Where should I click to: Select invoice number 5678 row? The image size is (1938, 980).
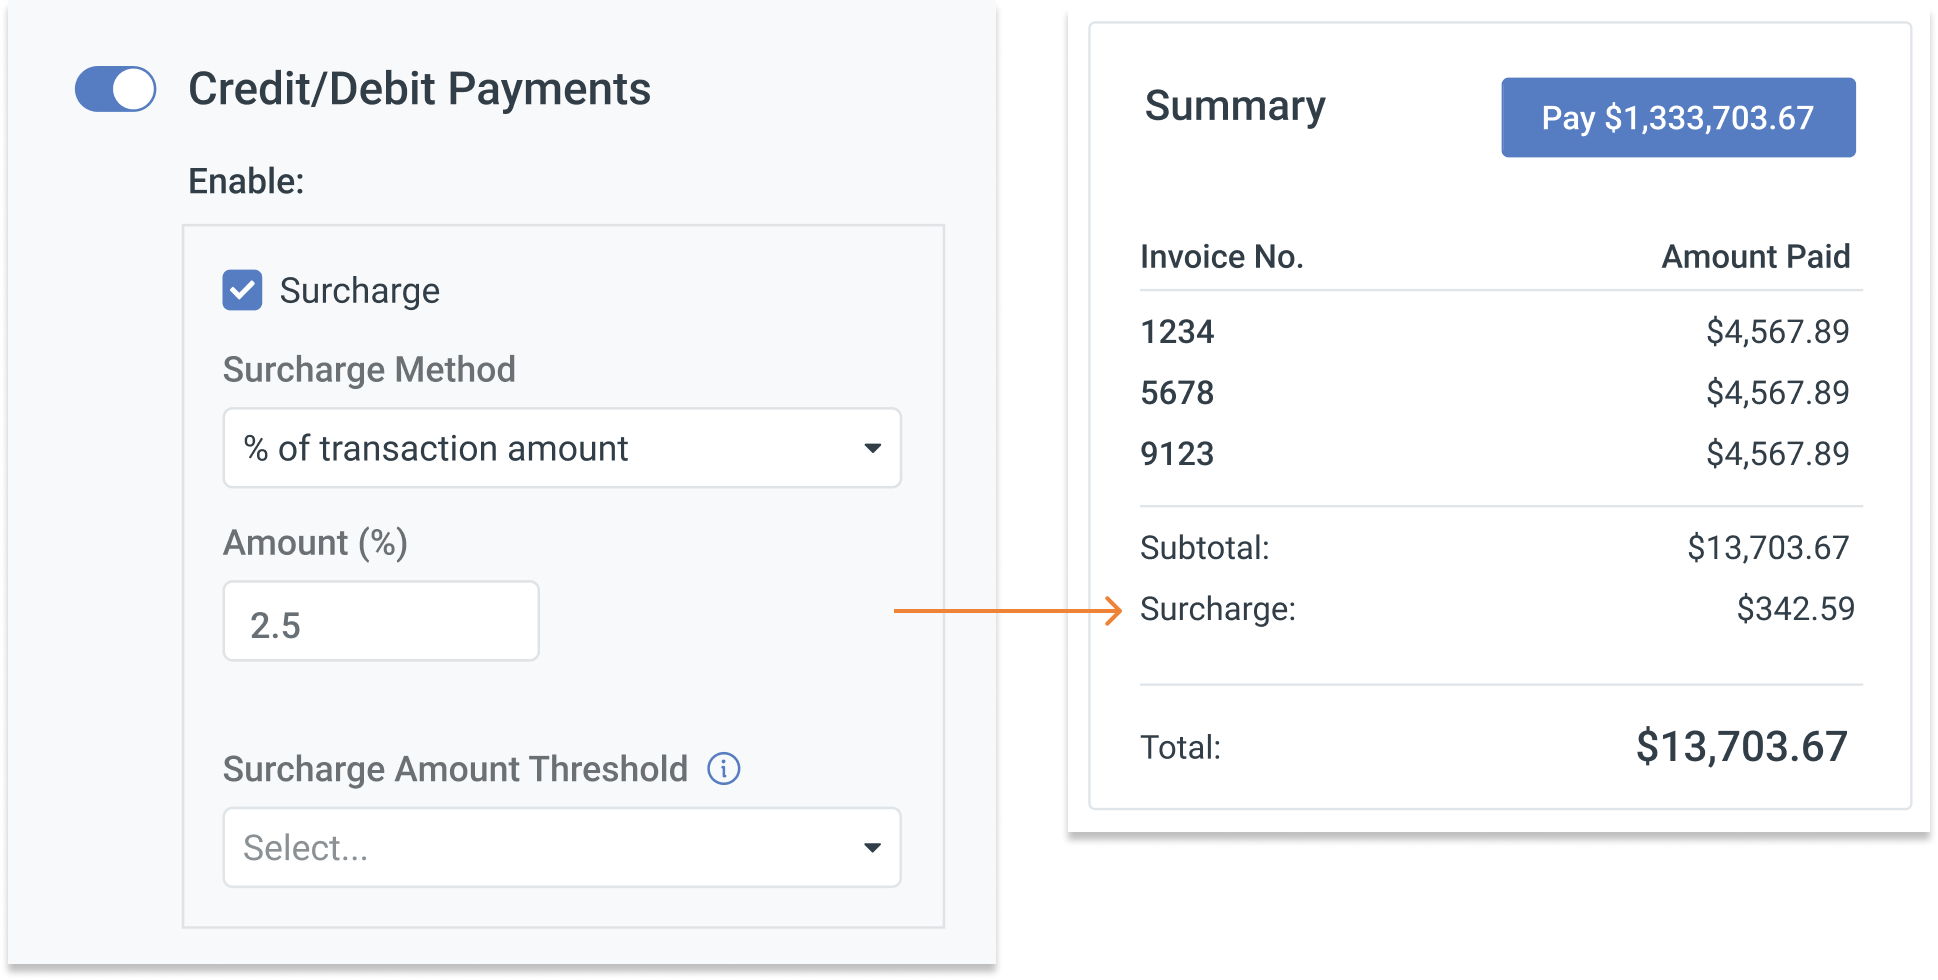(x=1177, y=393)
